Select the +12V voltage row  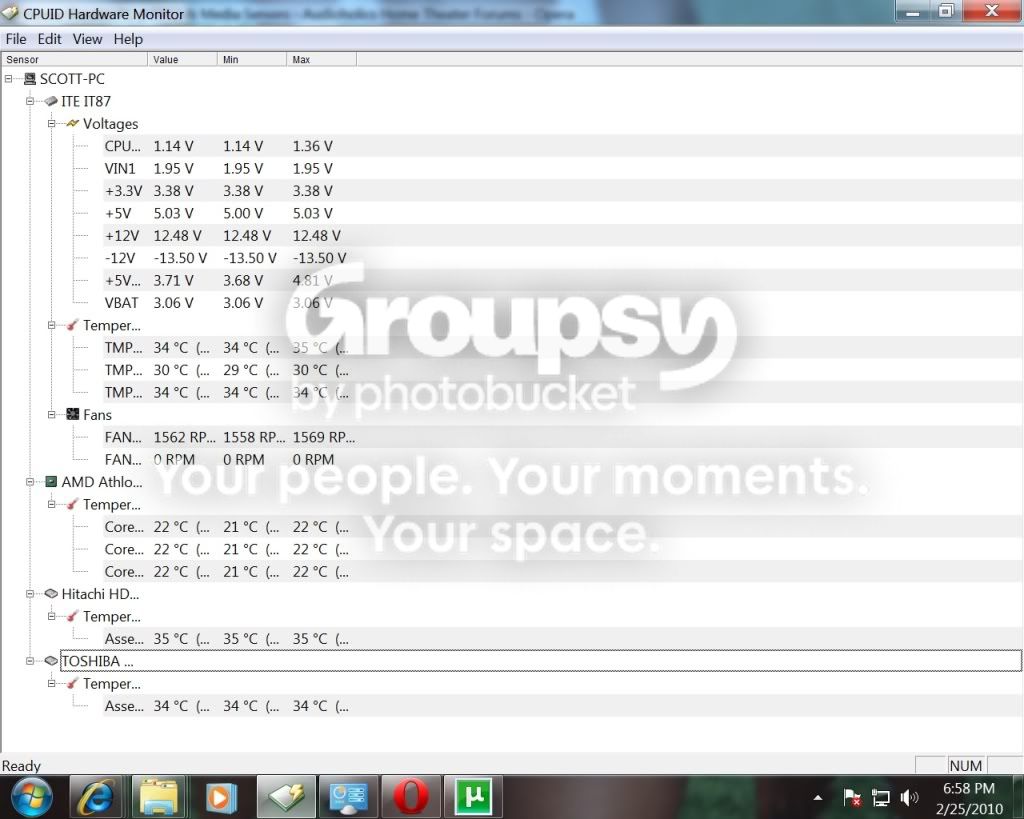pos(563,236)
